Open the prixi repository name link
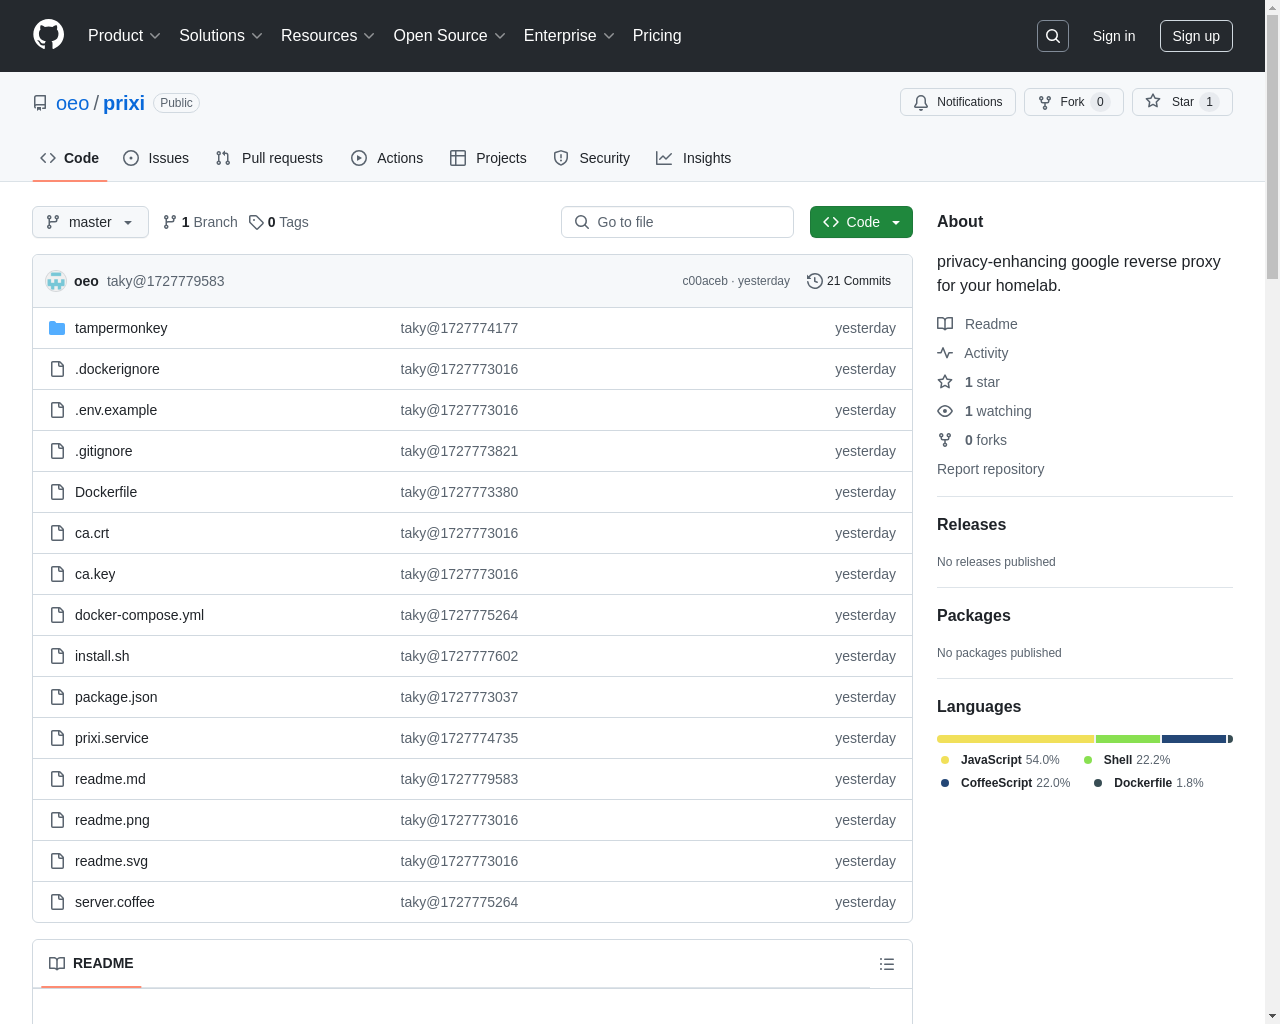 pyautogui.click(x=124, y=103)
